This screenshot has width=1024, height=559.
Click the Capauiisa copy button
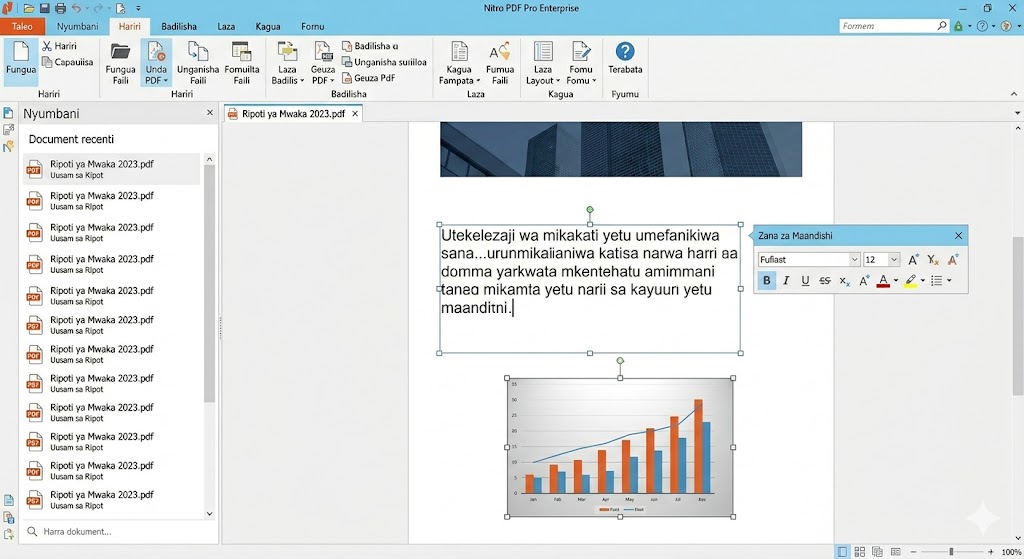point(68,62)
